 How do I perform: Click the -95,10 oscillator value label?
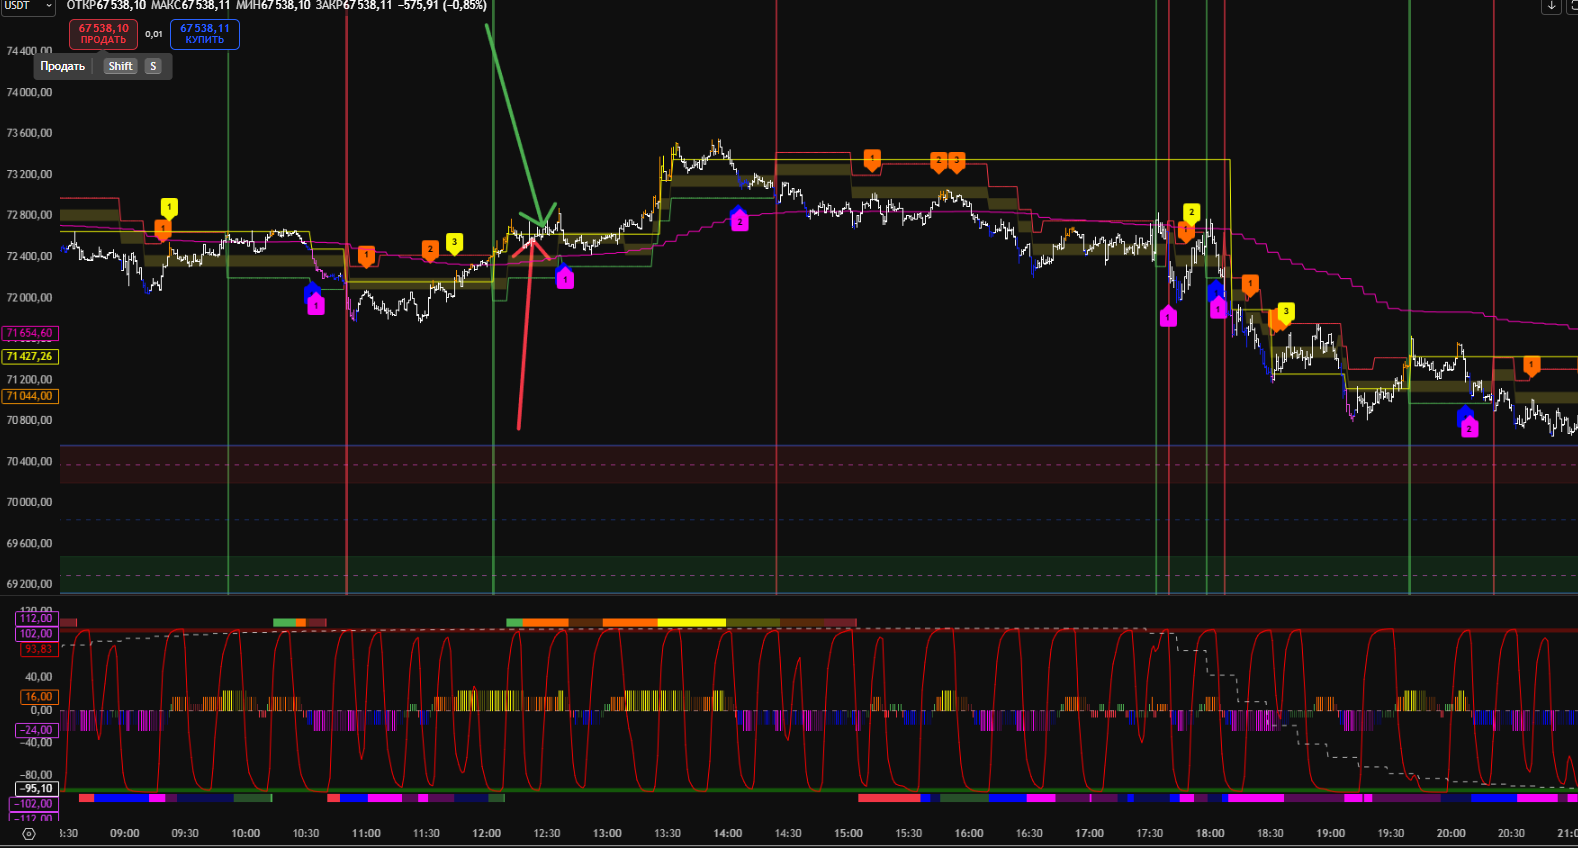(35, 788)
